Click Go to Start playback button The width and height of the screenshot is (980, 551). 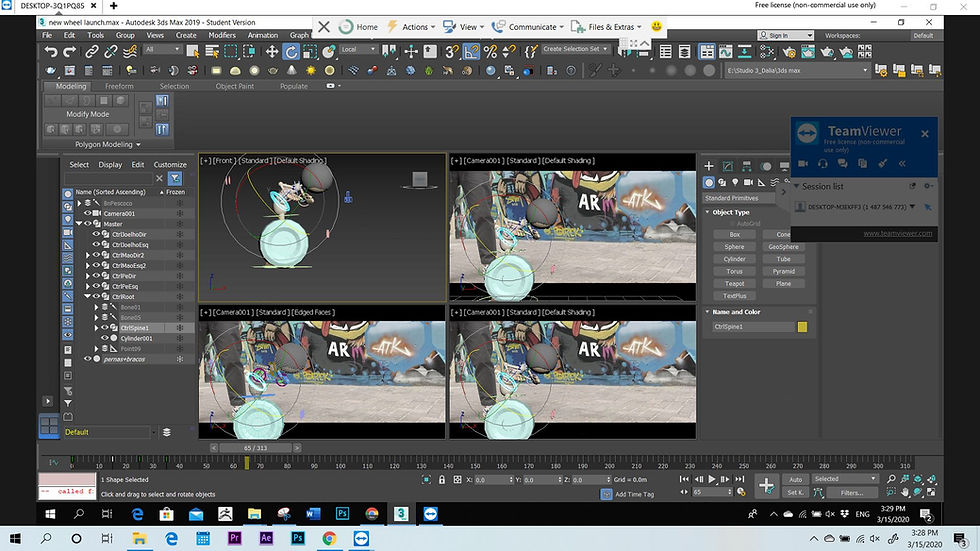[x=684, y=479]
